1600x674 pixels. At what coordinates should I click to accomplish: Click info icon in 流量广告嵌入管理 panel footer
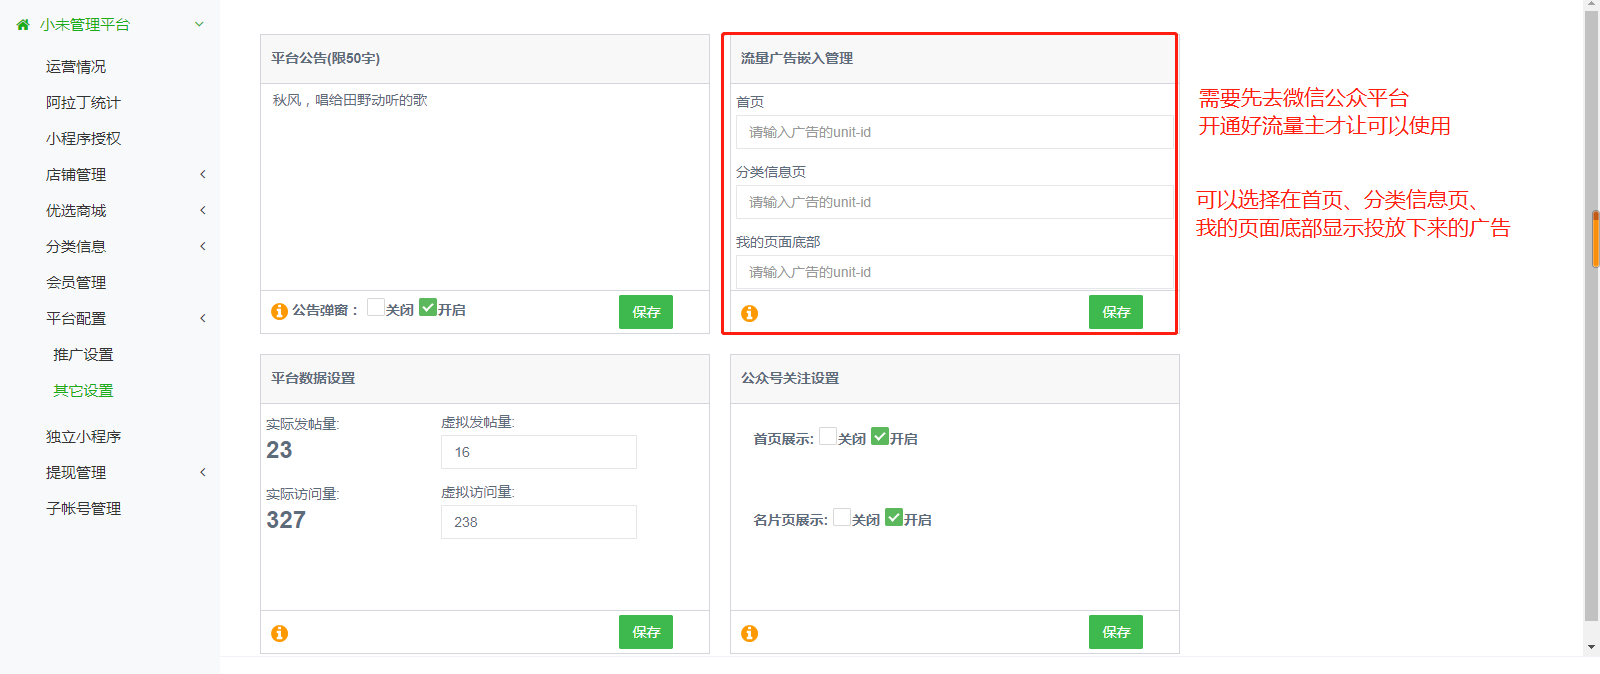coord(749,314)
